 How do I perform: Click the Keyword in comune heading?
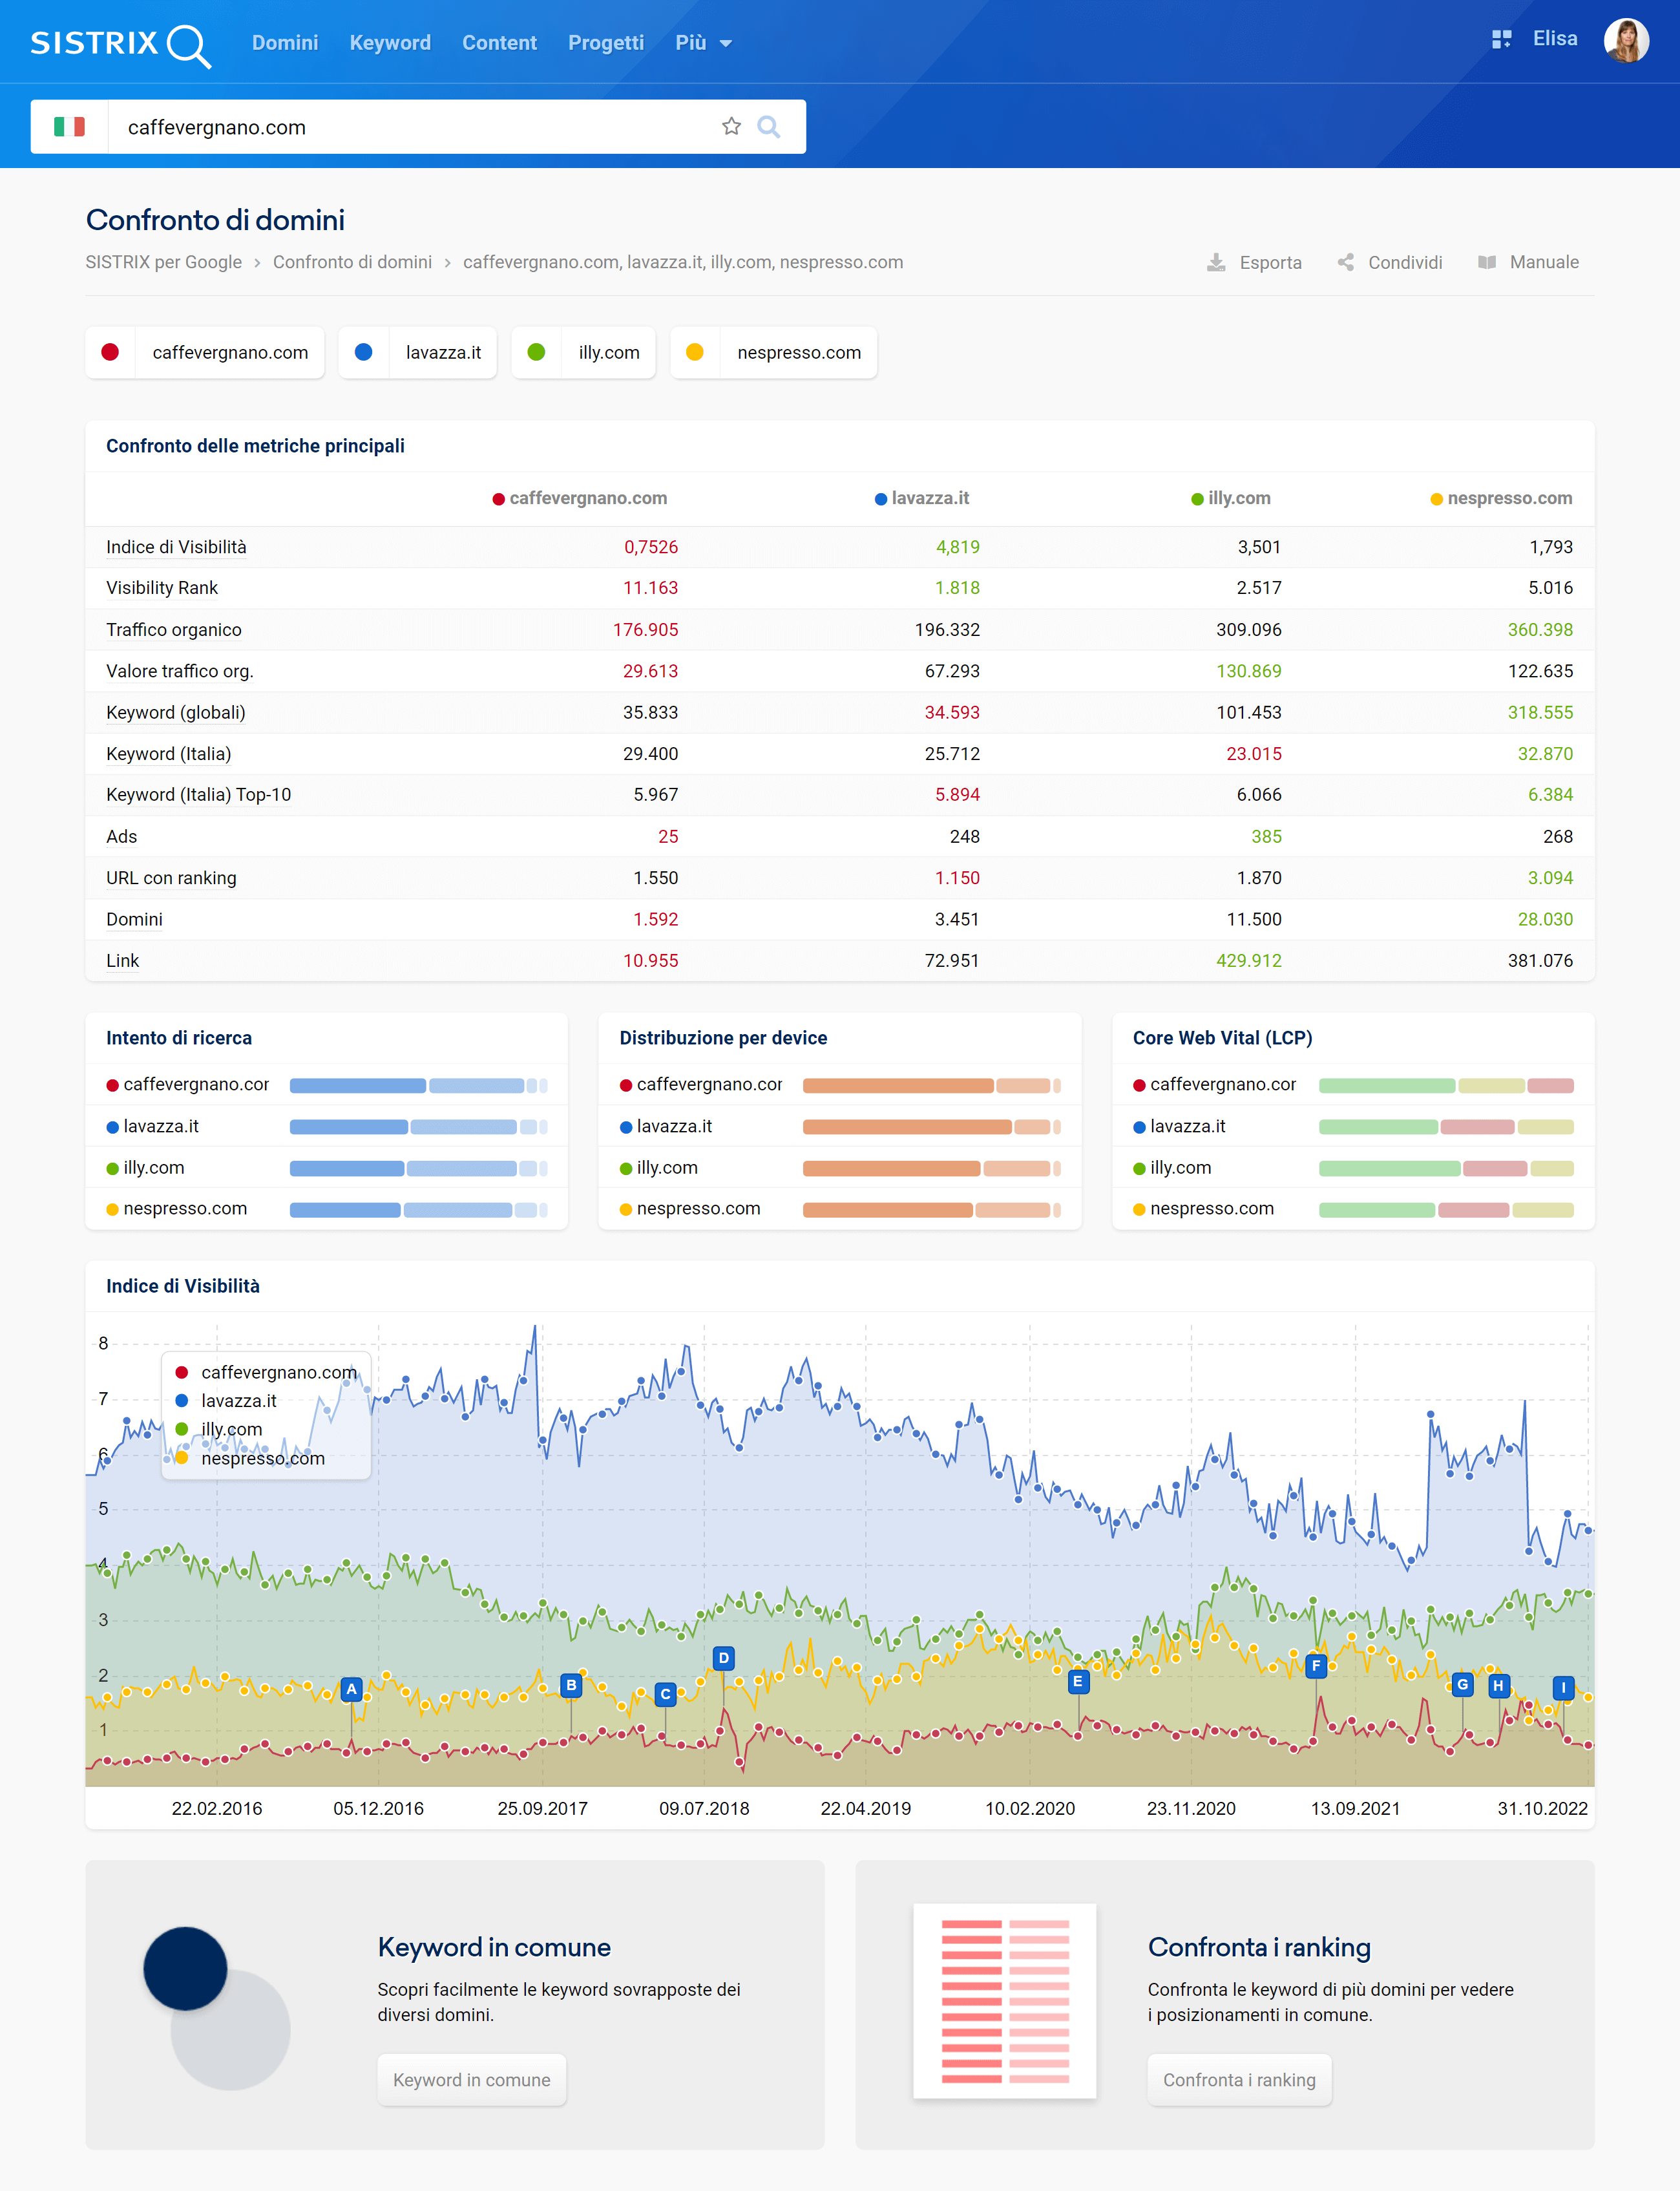click(494, 1947)
